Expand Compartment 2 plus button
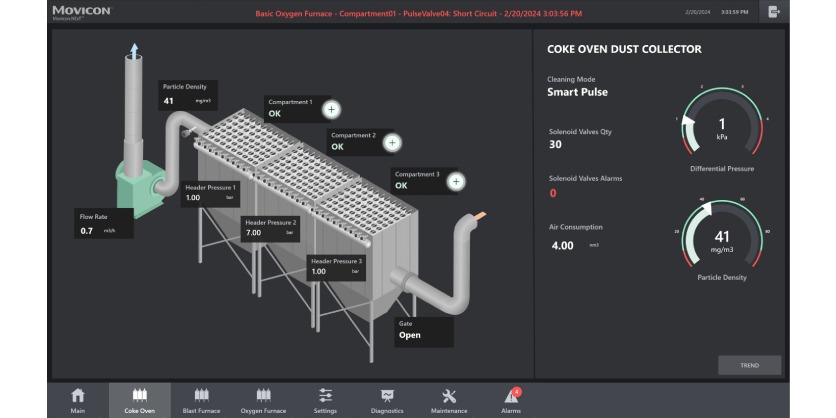This screenshot has height=418, width=836. click(392, 143)
